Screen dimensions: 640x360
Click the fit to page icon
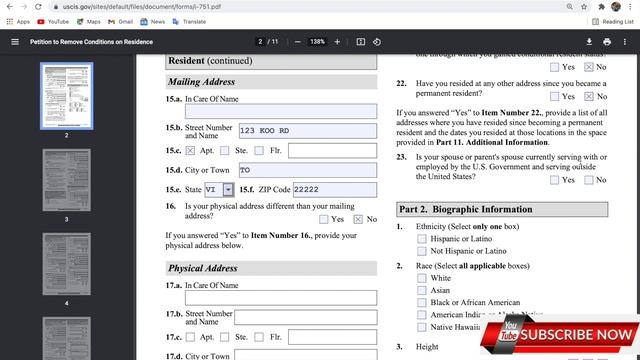pyautogui.click(x=360, y=42)
